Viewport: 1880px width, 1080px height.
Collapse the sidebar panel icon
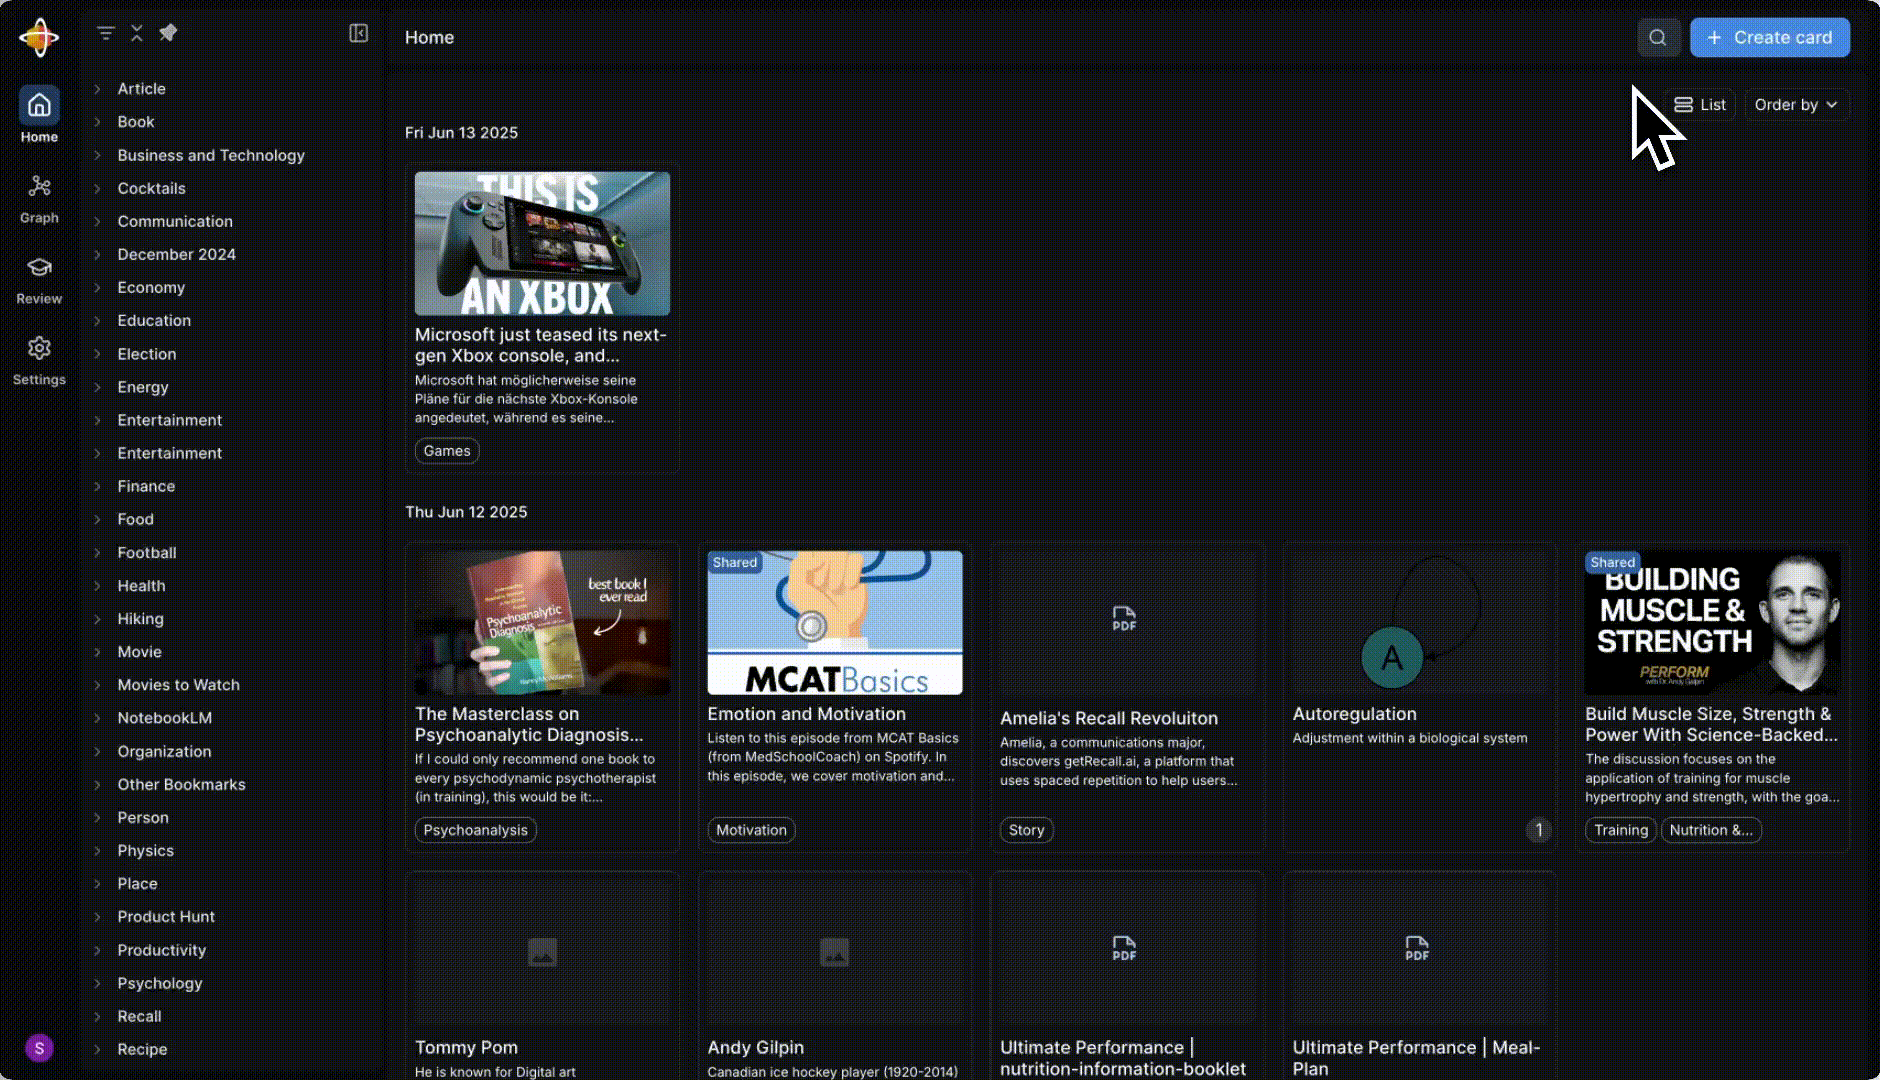358,33
